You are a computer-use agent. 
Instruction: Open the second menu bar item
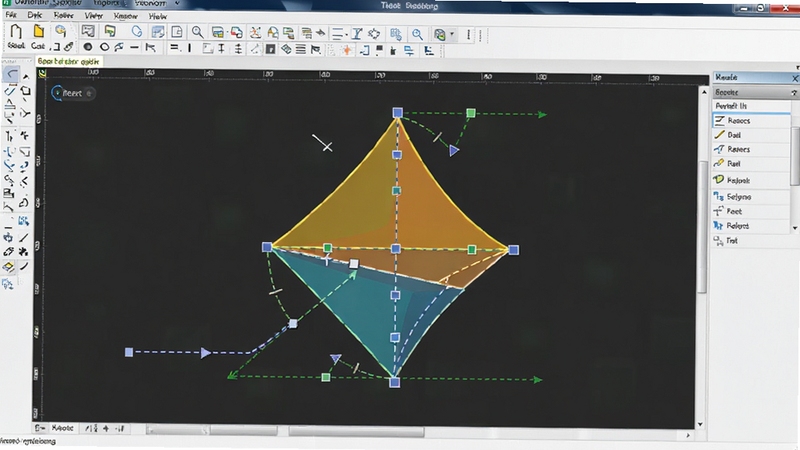pos(35,15)
